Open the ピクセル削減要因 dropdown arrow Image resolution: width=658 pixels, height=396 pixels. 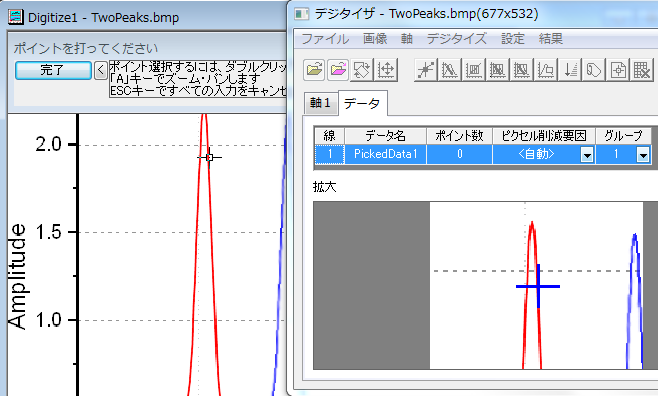pyautogui.click(x=587, y=155)
